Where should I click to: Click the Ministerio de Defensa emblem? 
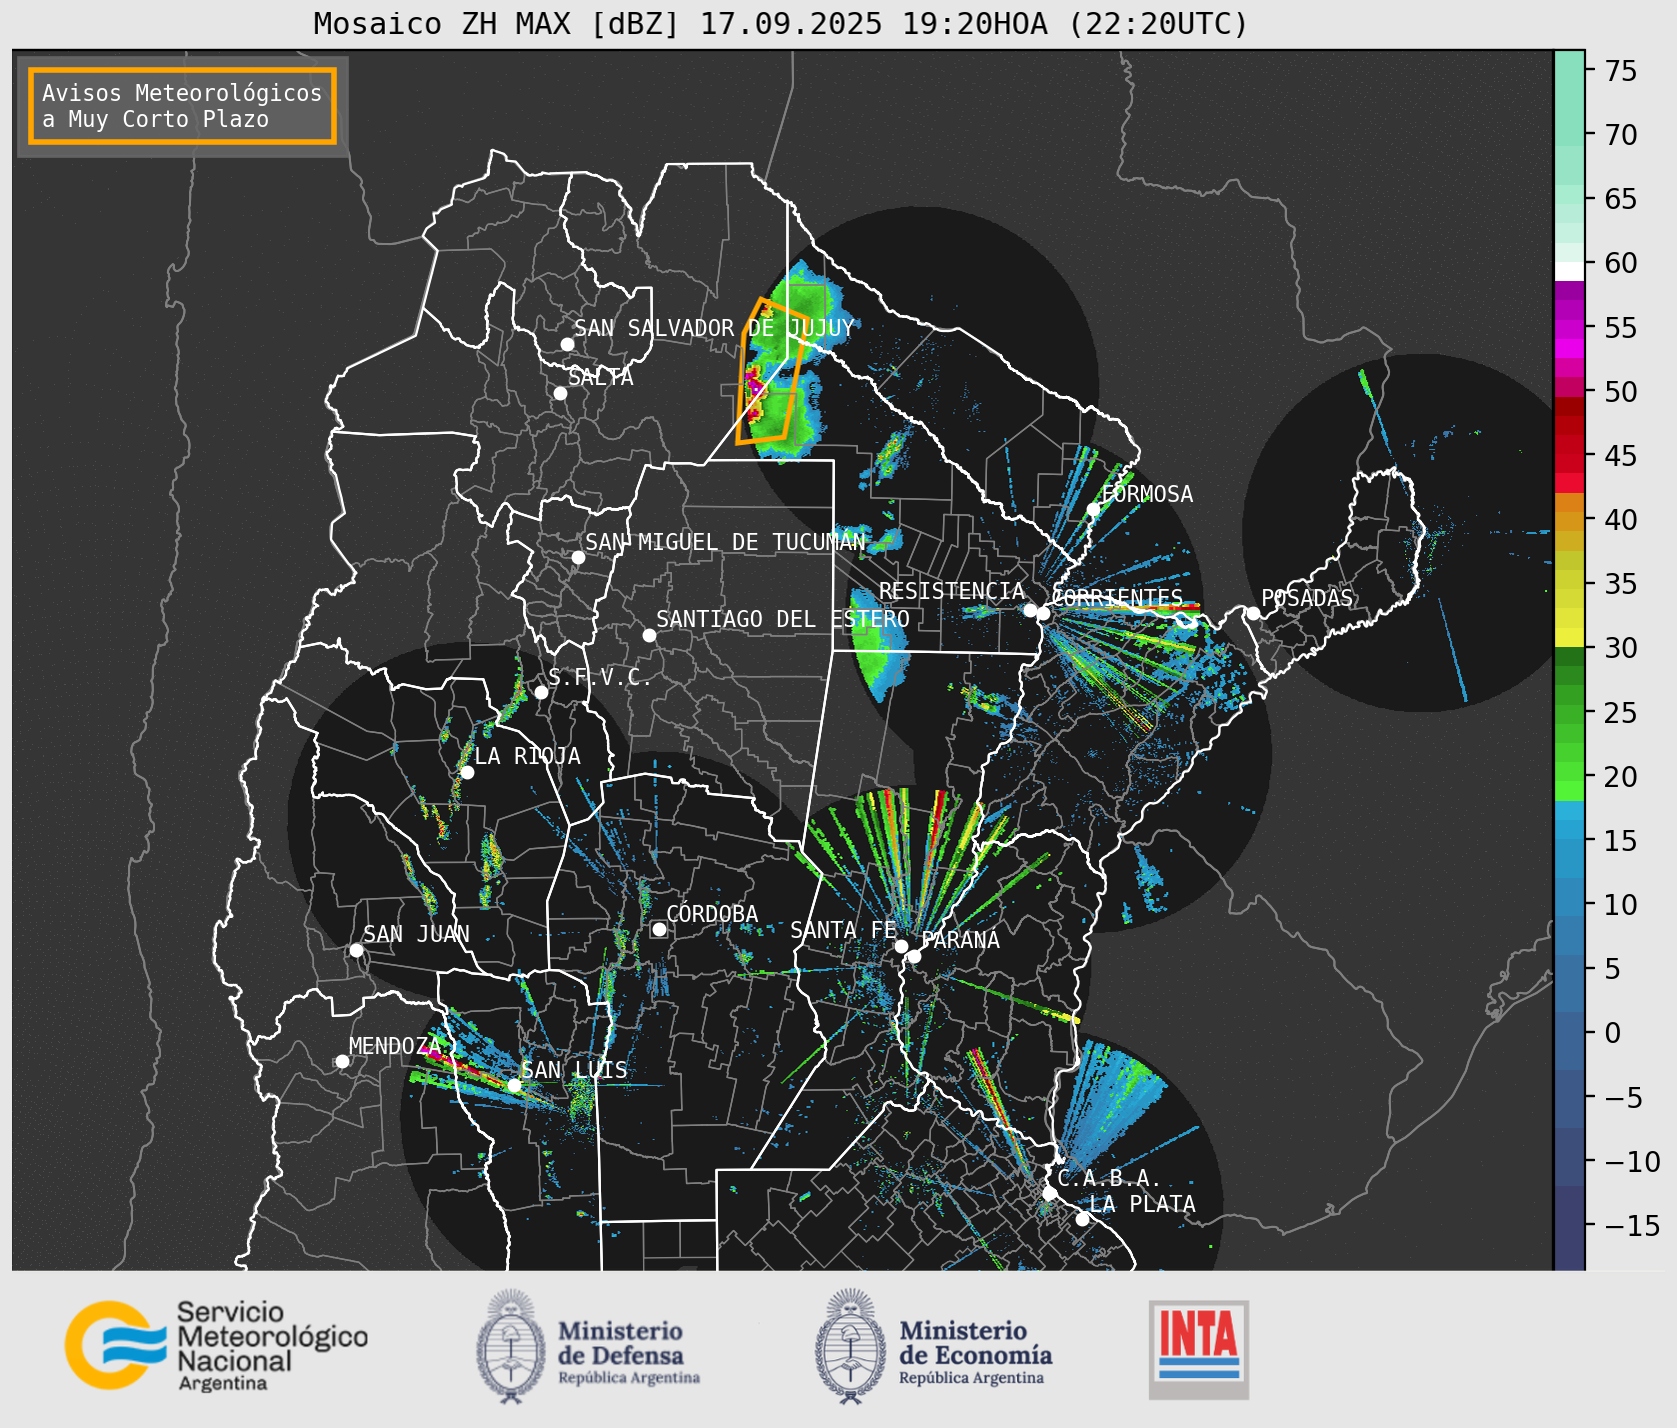pos(512,1346)
